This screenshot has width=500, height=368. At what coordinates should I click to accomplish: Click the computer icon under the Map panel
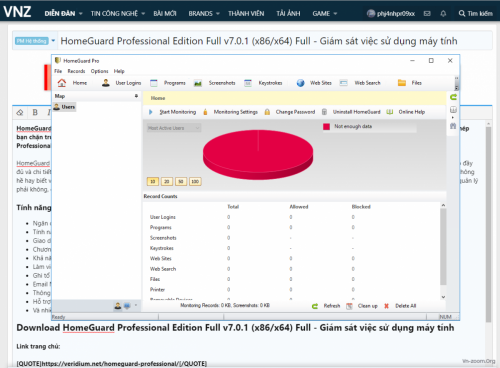click(127, 306)
